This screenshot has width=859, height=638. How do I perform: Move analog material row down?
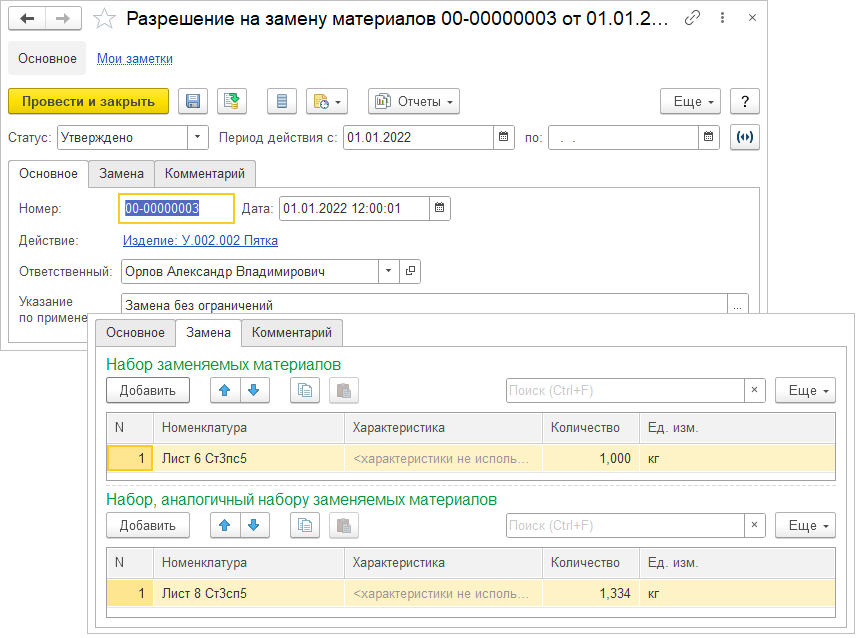(x=254, y=525)
